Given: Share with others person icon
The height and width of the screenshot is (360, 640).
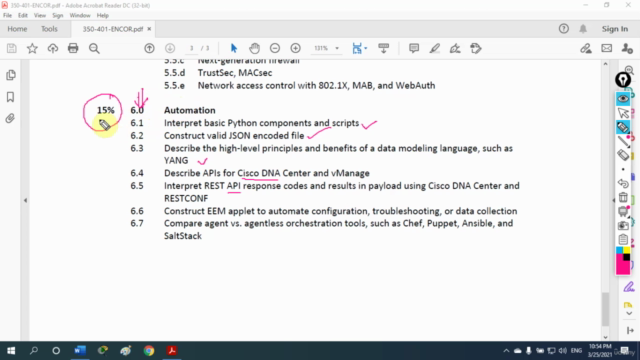Looking at the screenshot, I should [x=627, y=49].
